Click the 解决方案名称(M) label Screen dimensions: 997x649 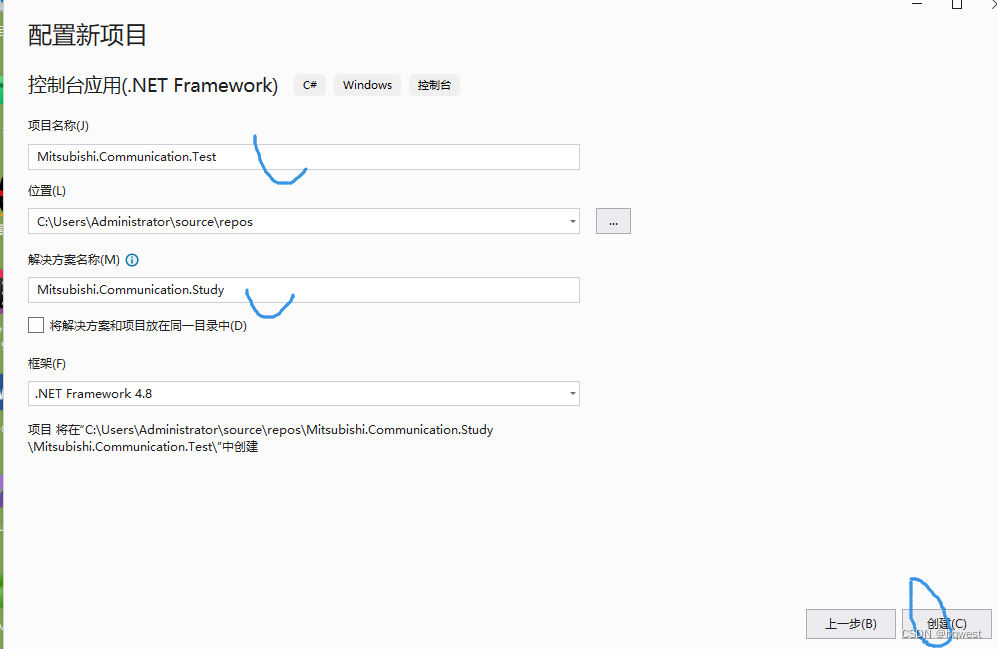click(x=74, y=260)
